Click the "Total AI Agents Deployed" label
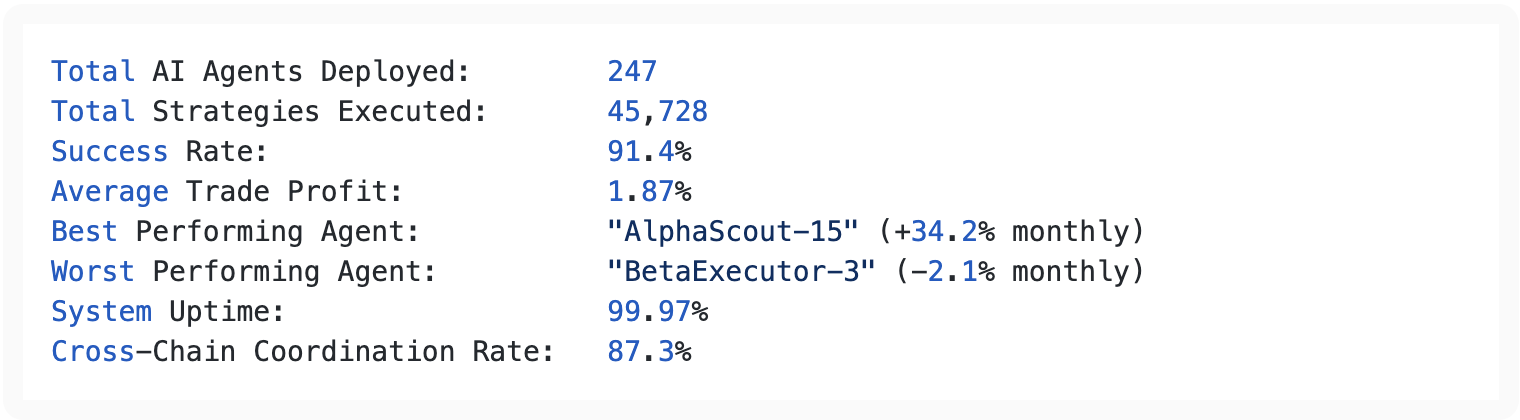 [260, 72]
